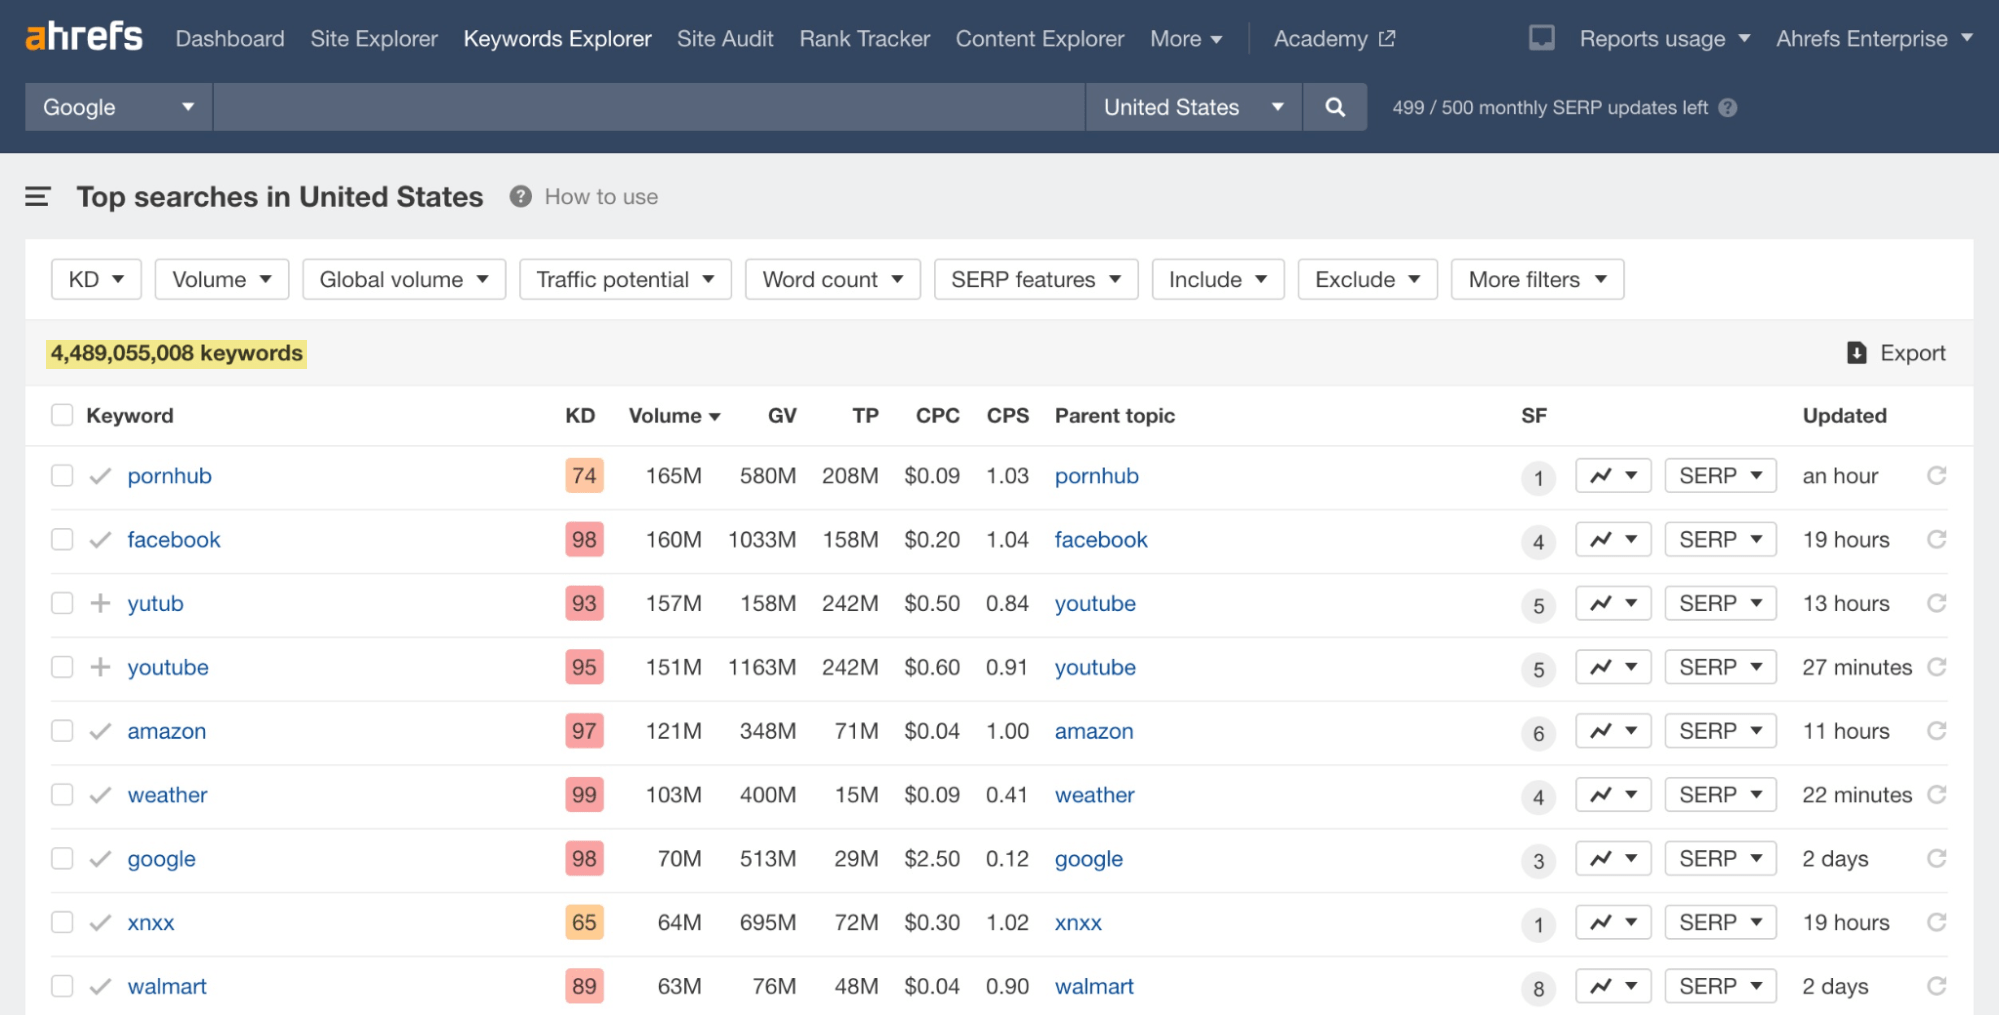Expand the SERP dropdown for google row
Screen dimensions: 1999x1016
(x=1720, y=859)
